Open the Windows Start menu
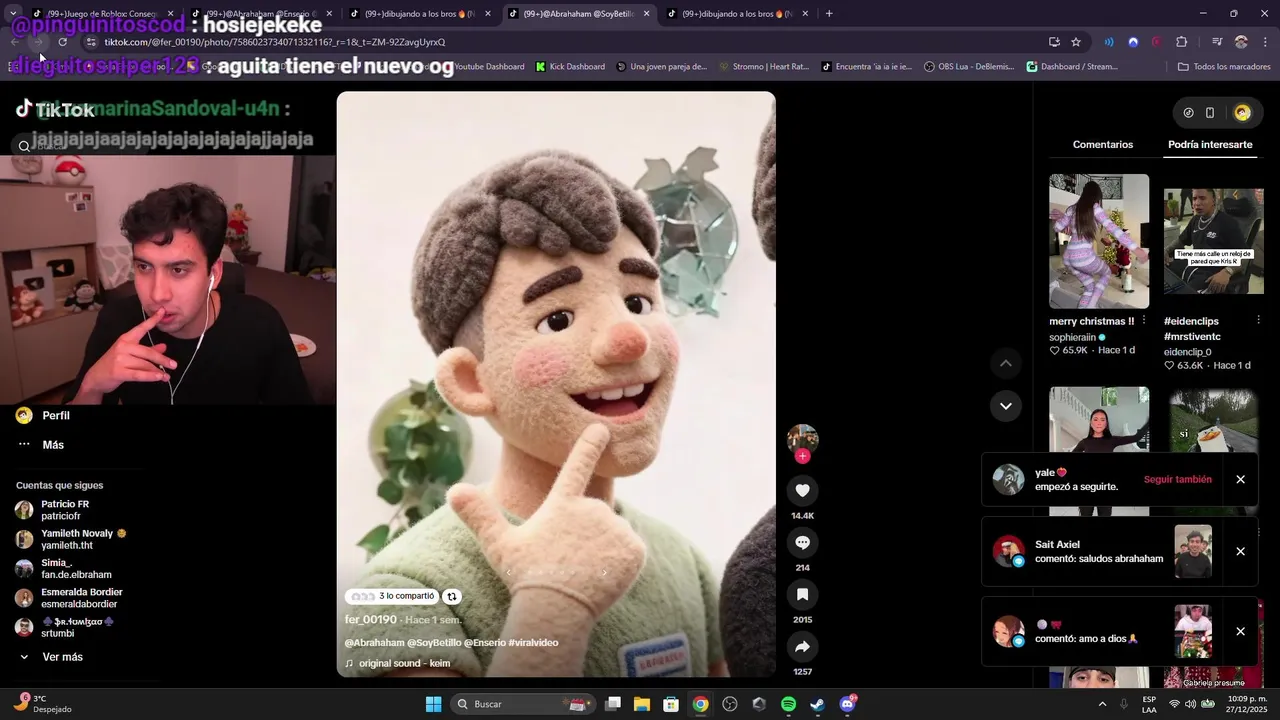Screen dimensions: 1280x720 click(433, 704)
